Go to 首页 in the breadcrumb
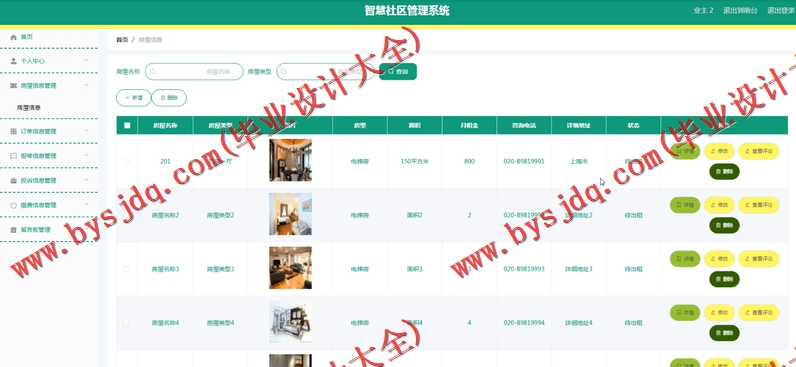Viewport: 796px width, 367px height. coord(122,40)
